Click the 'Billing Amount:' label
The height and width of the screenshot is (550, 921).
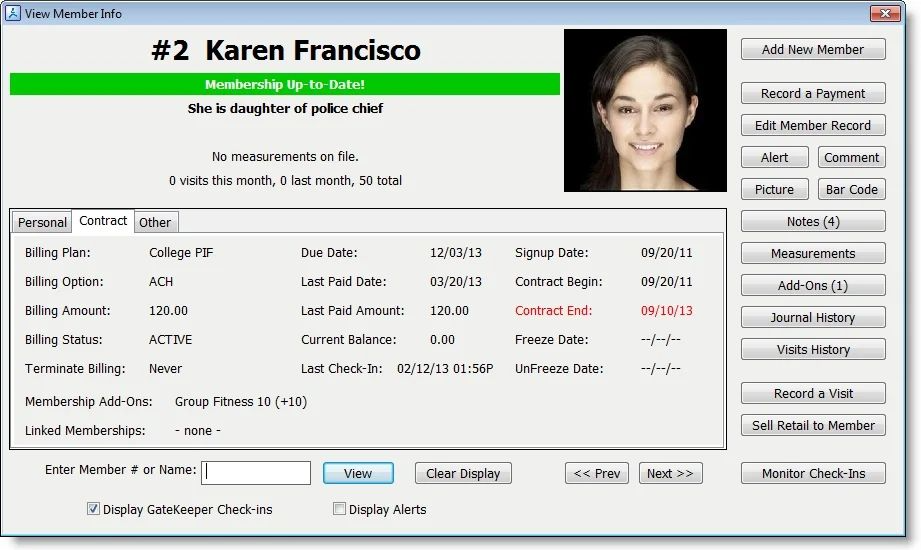click(x=68, y=310)
